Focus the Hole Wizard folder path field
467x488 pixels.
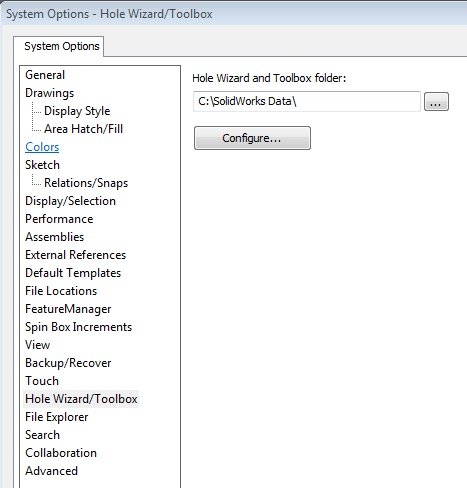point(306,101)
